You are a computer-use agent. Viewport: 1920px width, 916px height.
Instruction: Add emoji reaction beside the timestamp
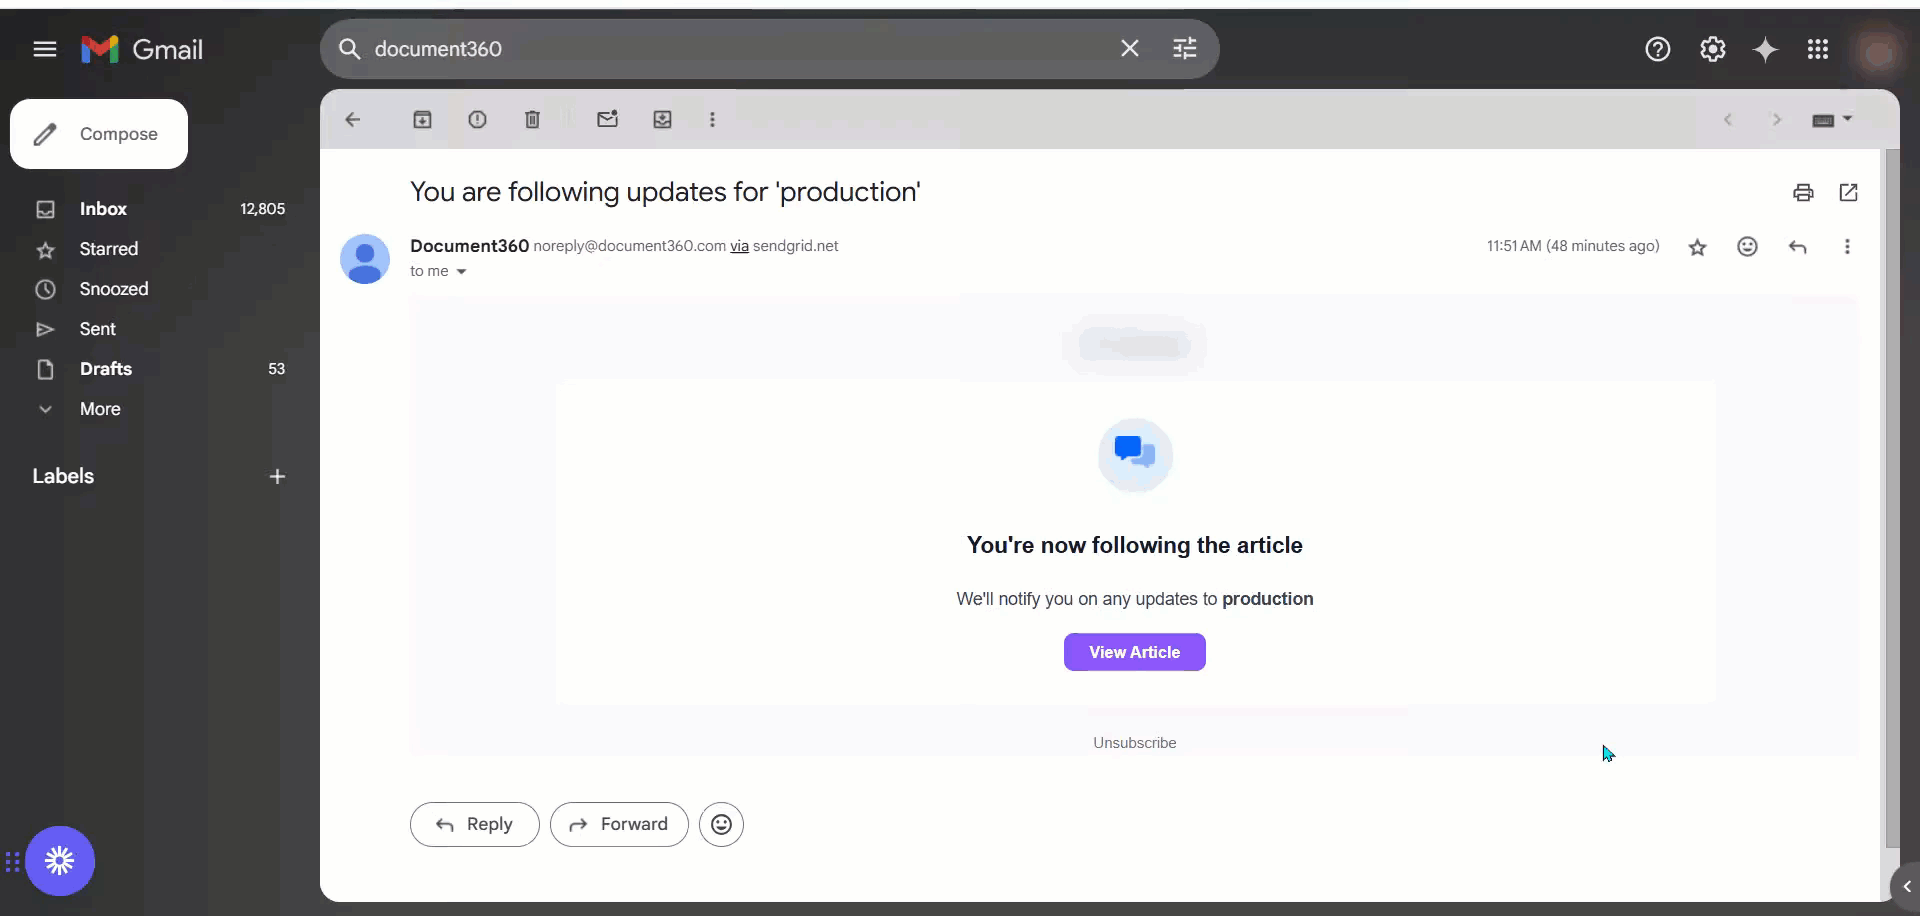click(1748, 247)
